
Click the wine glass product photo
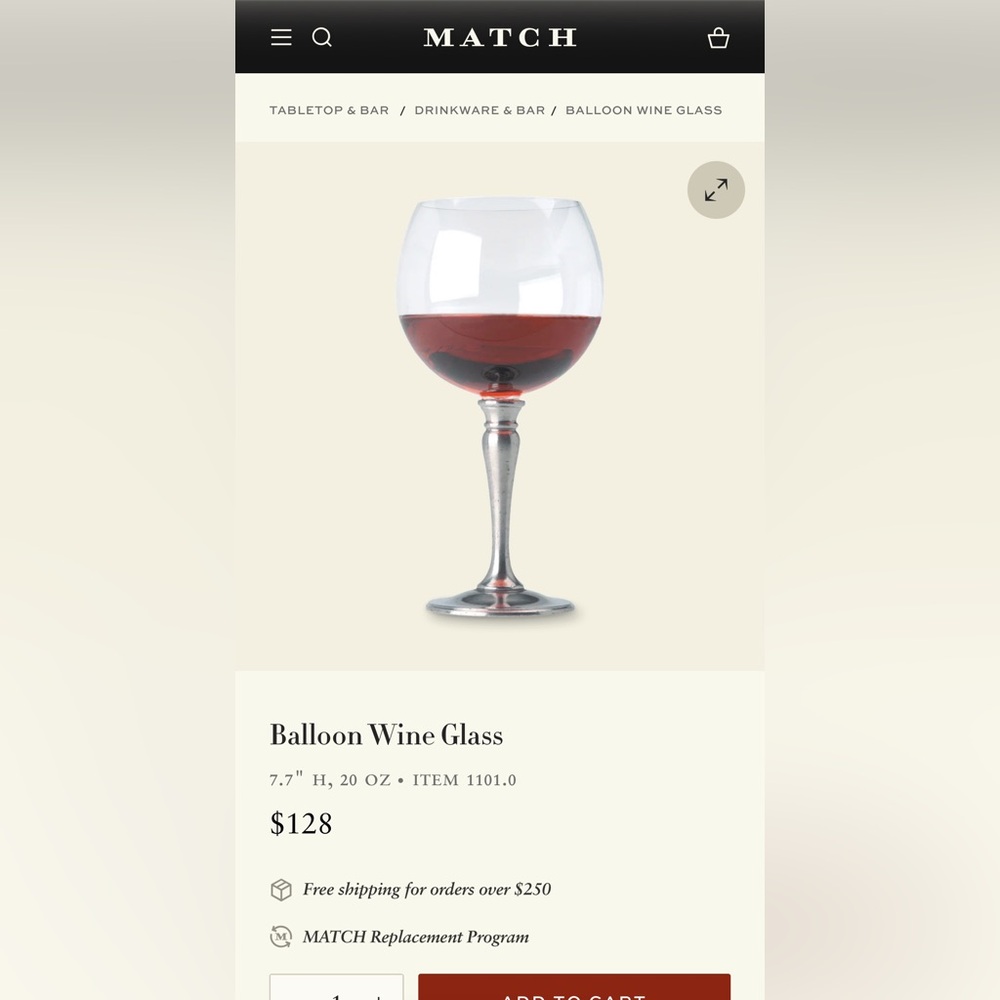(x=500, y=400)
